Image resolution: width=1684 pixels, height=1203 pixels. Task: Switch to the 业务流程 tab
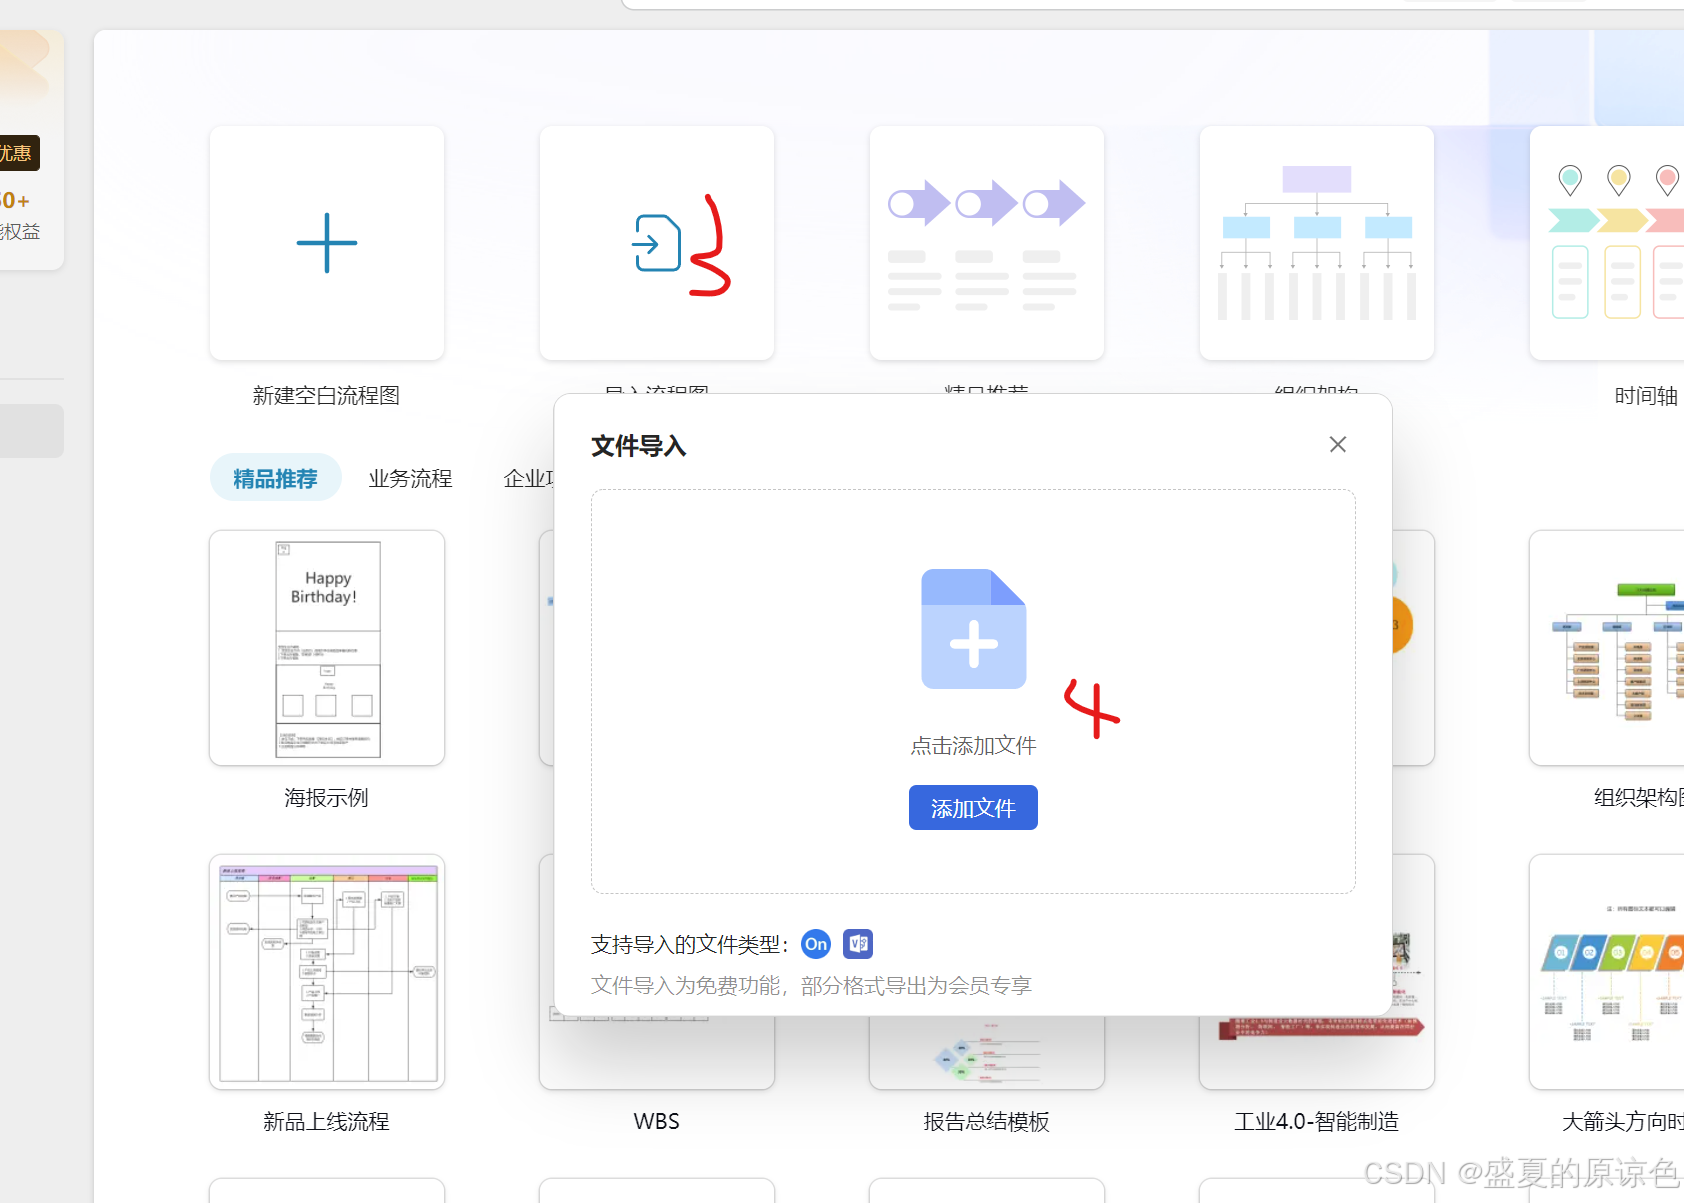(x=410, y=479)
